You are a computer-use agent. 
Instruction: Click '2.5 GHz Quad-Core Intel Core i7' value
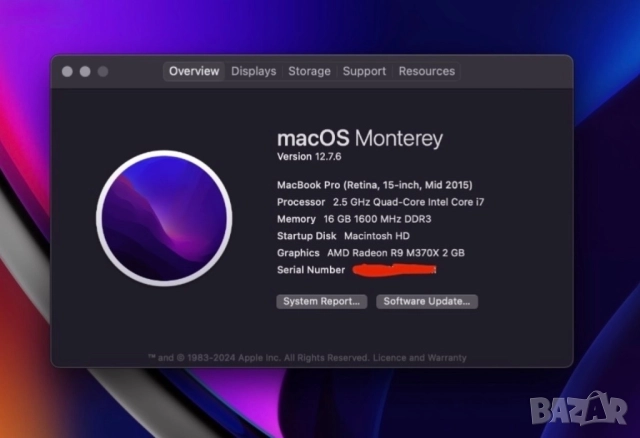pyautogui.click(x=409, y=202)
